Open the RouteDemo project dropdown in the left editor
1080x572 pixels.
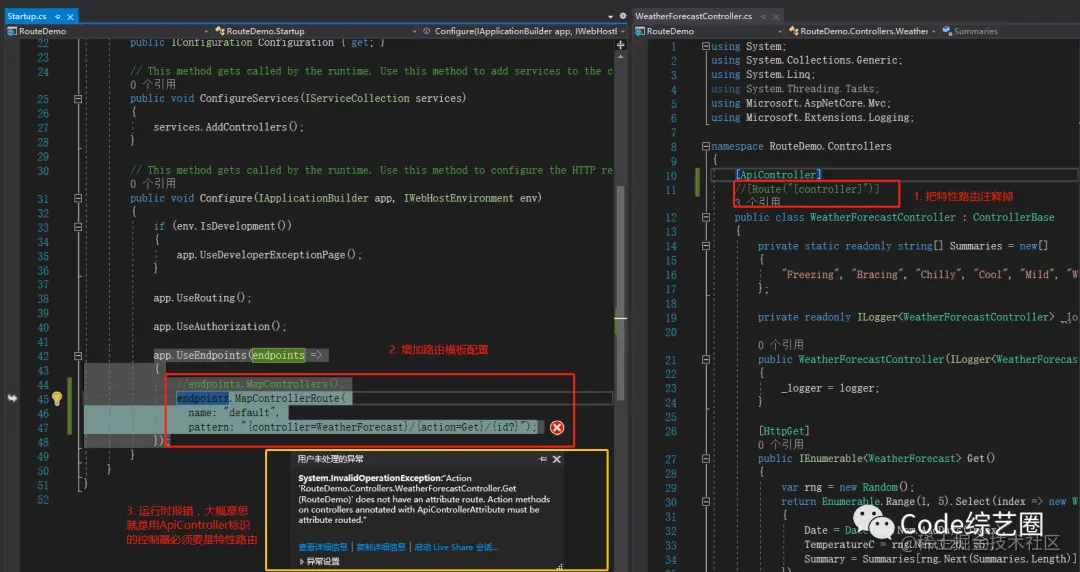coord(205,31)
